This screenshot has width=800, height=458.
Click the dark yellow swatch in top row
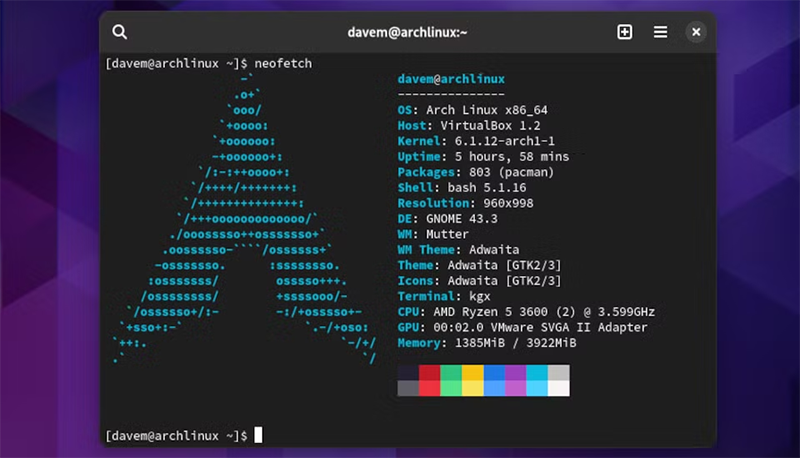point(473,372)
